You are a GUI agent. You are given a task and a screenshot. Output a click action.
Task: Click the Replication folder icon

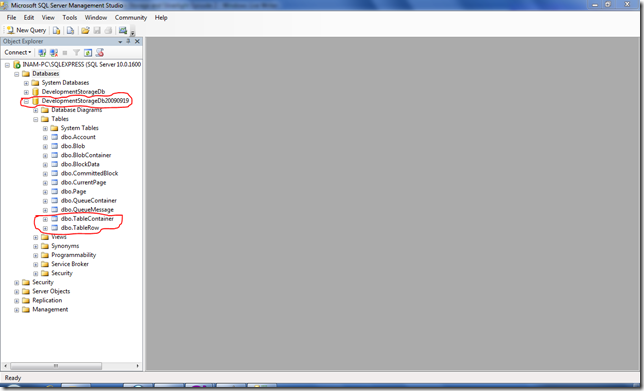pos(26,300)
